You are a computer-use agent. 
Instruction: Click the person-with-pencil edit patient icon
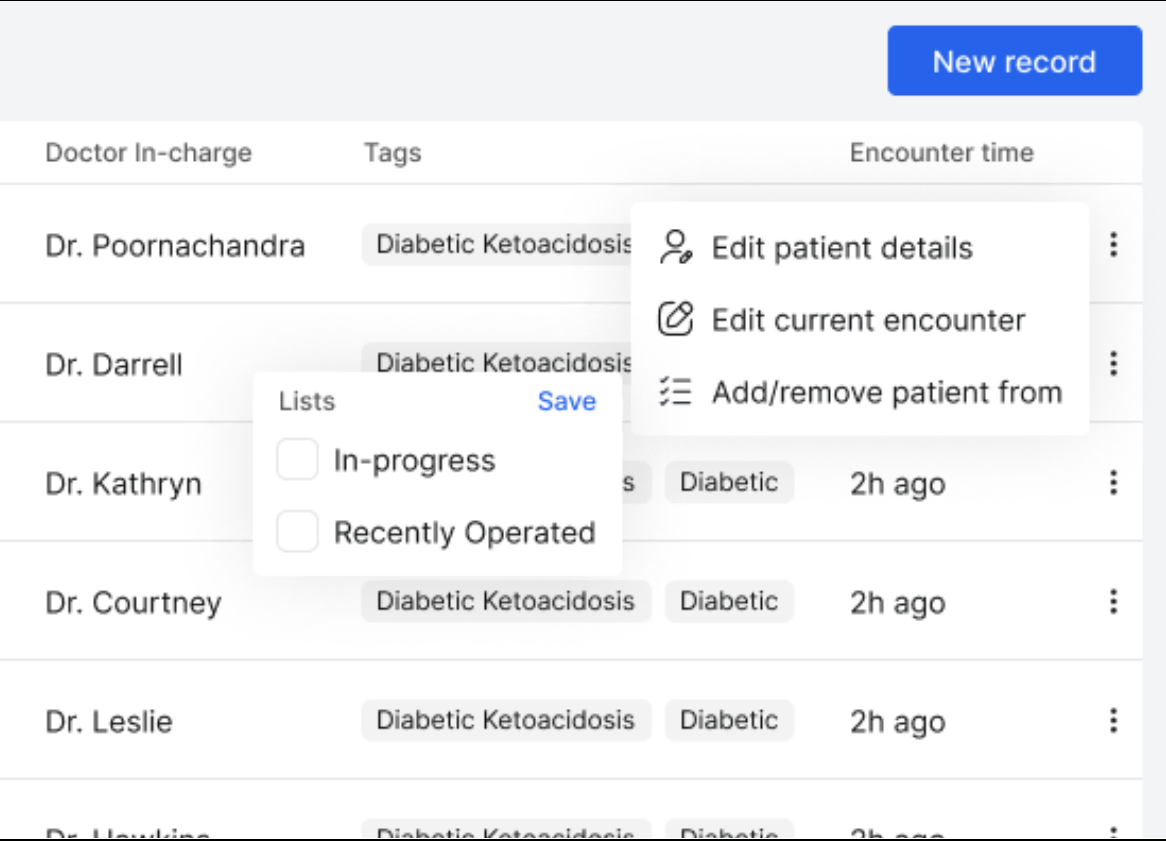click(676, 247)
